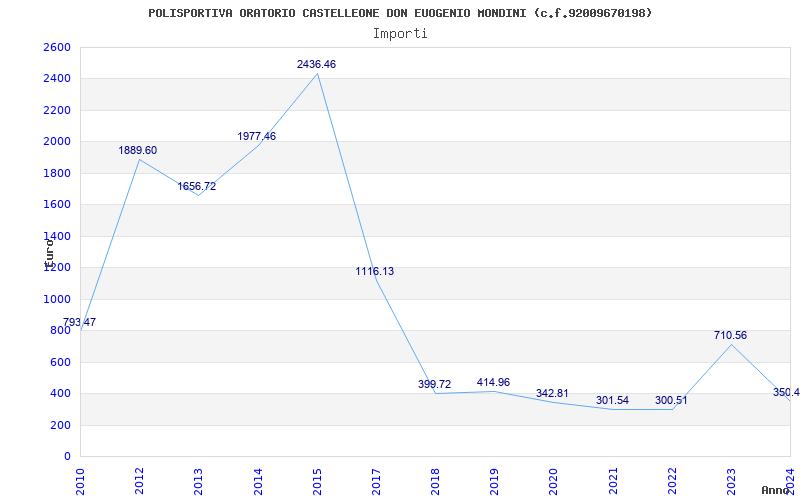Click the y-axis value 400
Image resolution: width=800 pixels, height=500 pixels.
60,394
